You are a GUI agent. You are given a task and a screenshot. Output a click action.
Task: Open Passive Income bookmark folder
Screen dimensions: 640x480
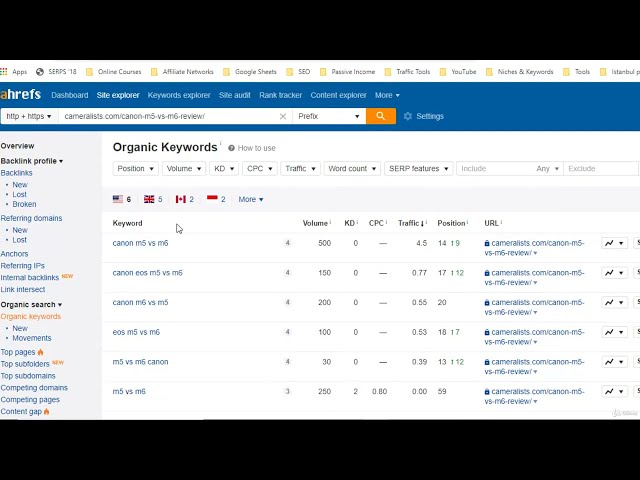tap(347, 72)
